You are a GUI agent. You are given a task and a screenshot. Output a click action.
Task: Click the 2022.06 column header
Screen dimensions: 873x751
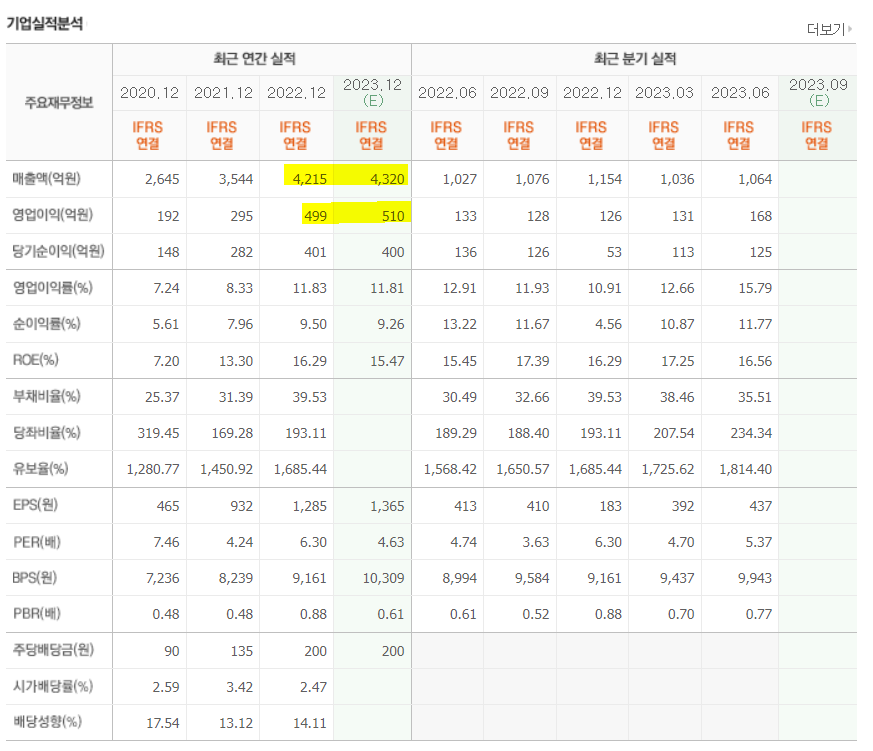coord(447,93)
